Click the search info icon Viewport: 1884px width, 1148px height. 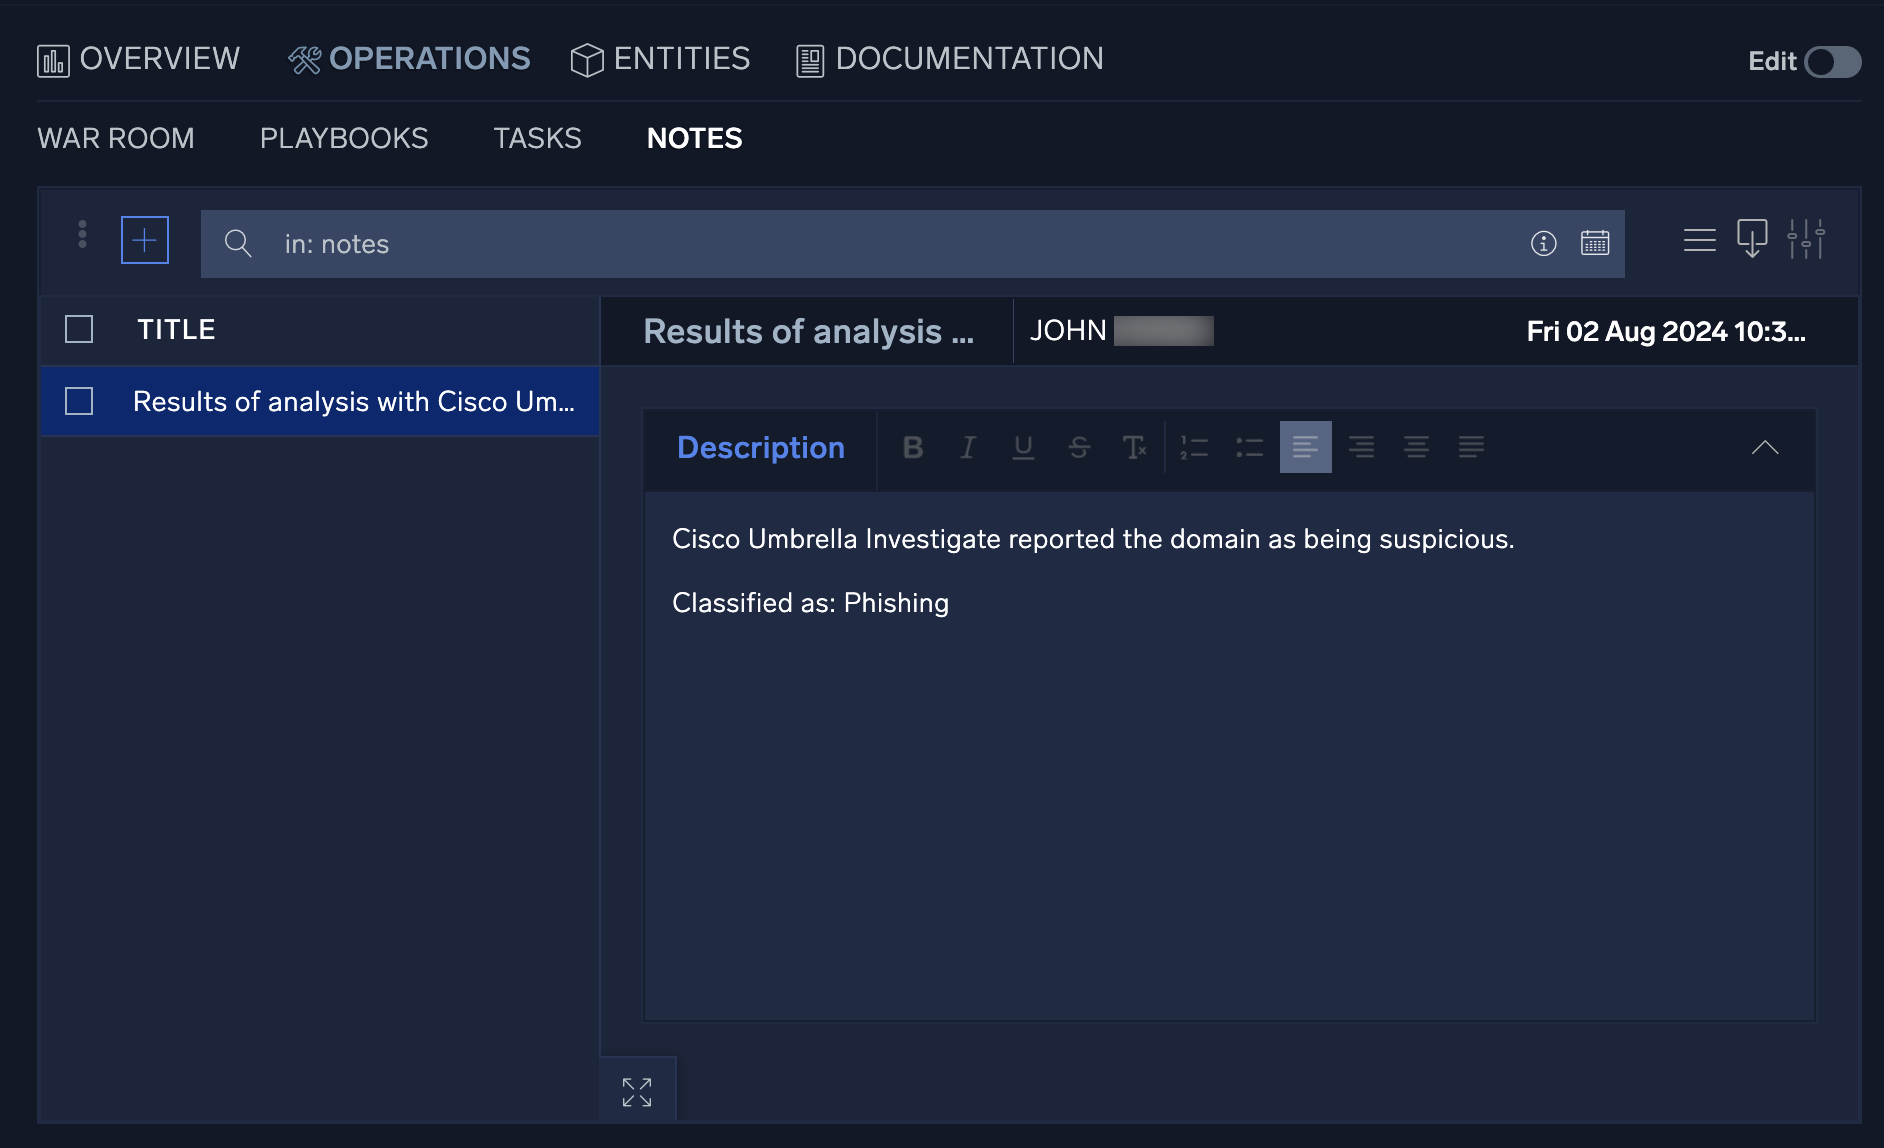[1543, 243]
